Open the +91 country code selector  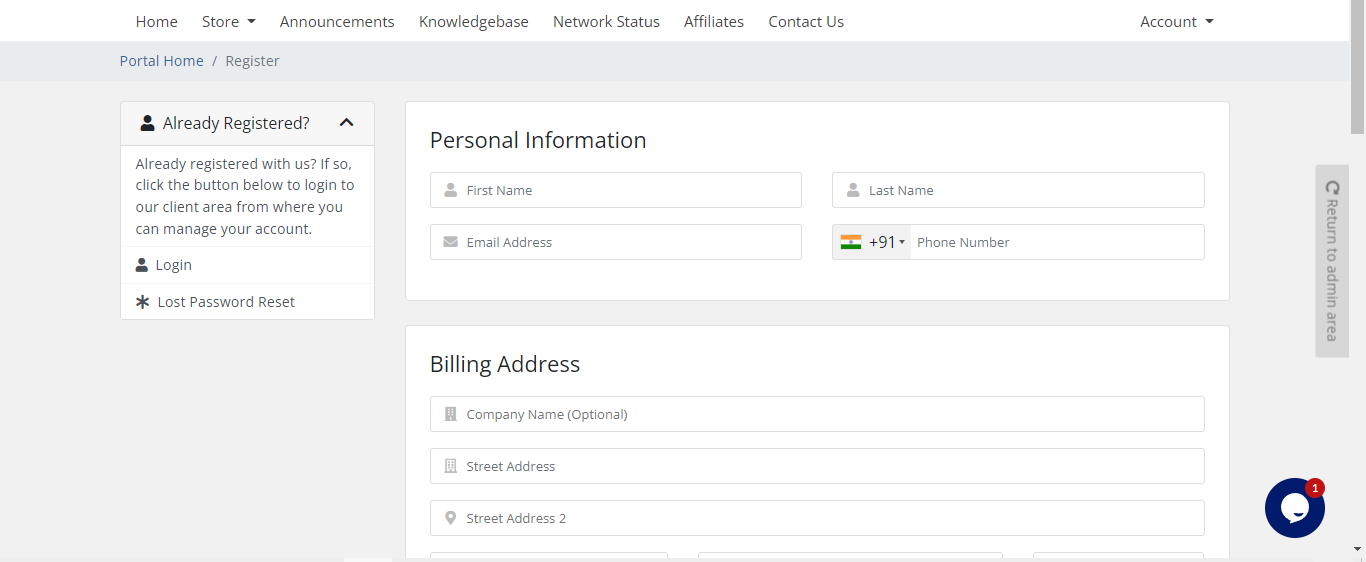pyautogui.click(x=886, y=242)
